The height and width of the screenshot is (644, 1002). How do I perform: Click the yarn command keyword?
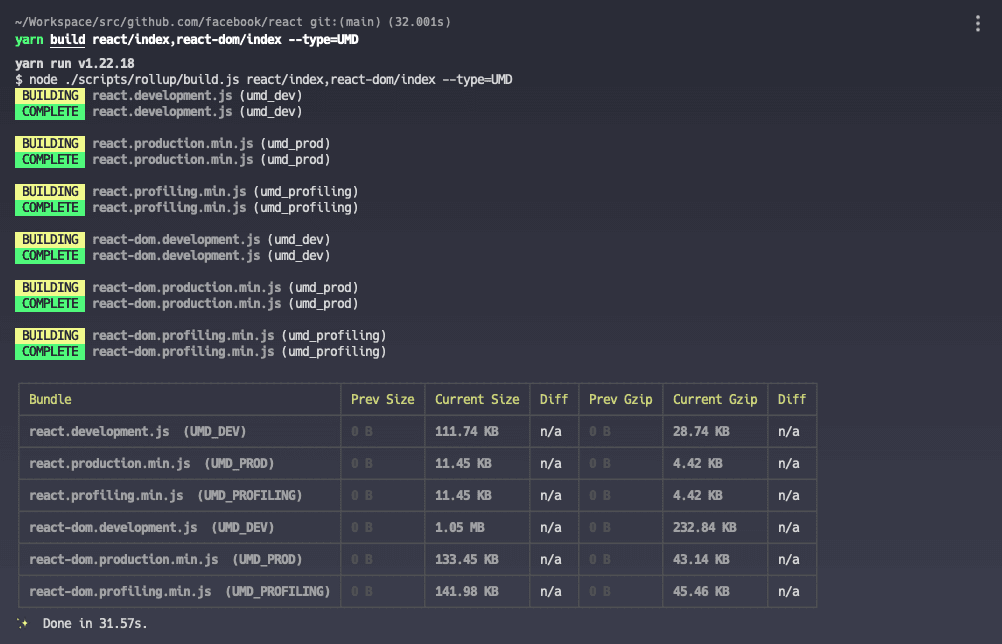(29, 40)
